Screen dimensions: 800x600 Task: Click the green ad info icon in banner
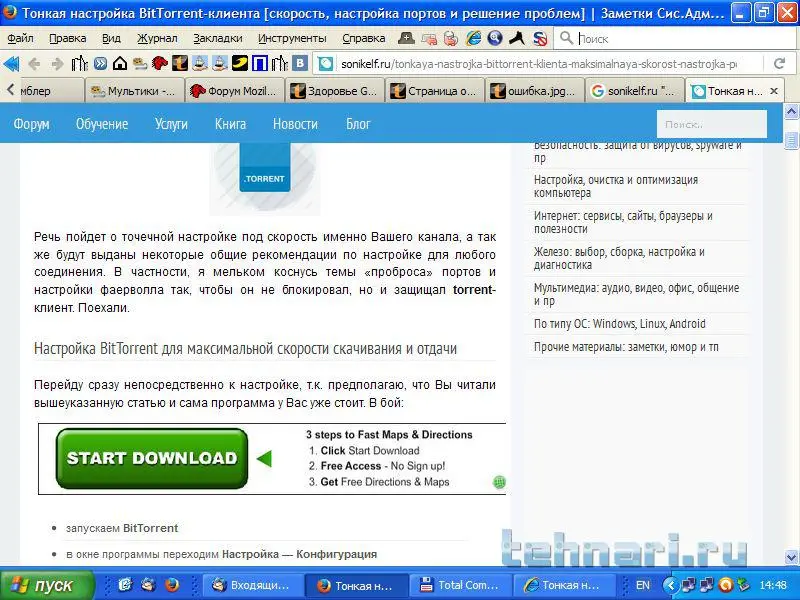[x=499, y=482]
